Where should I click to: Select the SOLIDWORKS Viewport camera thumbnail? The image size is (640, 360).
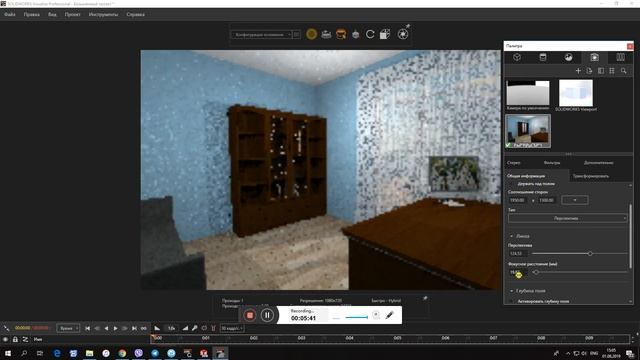(x=576, y=93)
